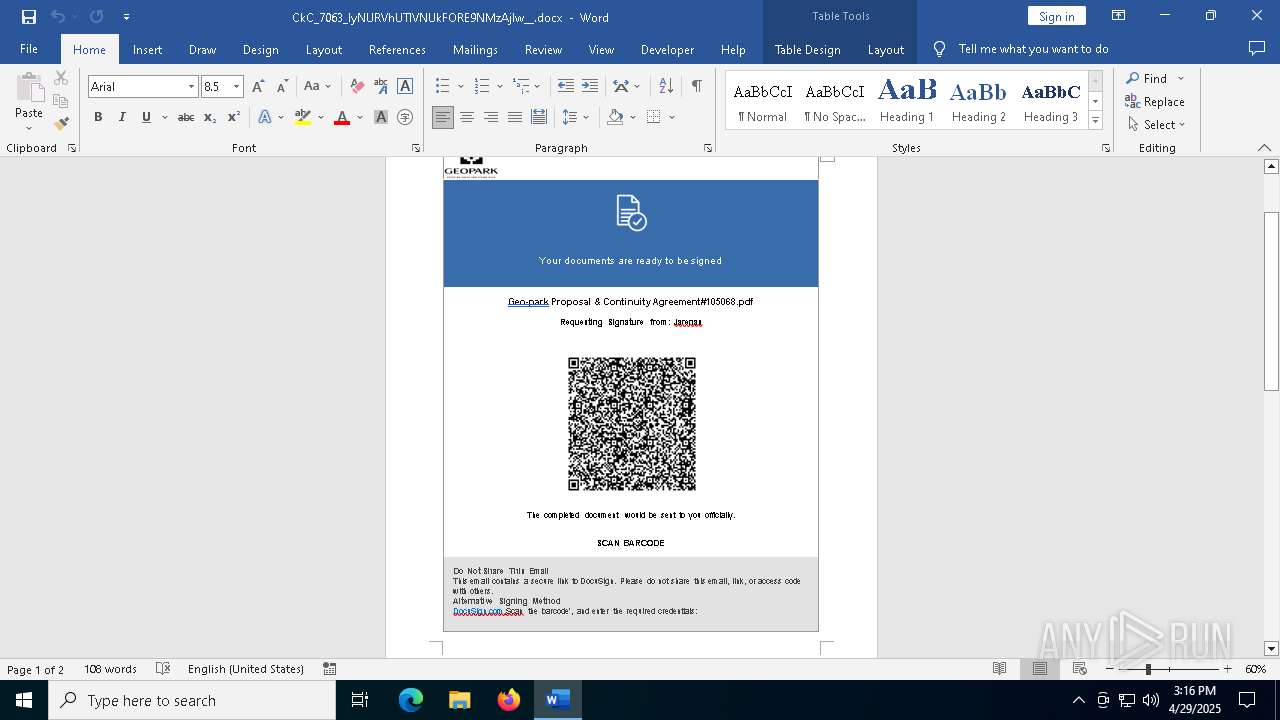Adjust the zoom slider handle

tap(1148, 669)
